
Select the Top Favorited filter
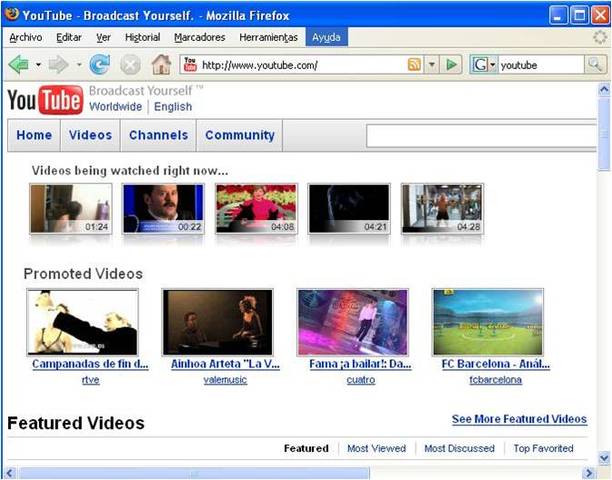[x=543, y=448]
